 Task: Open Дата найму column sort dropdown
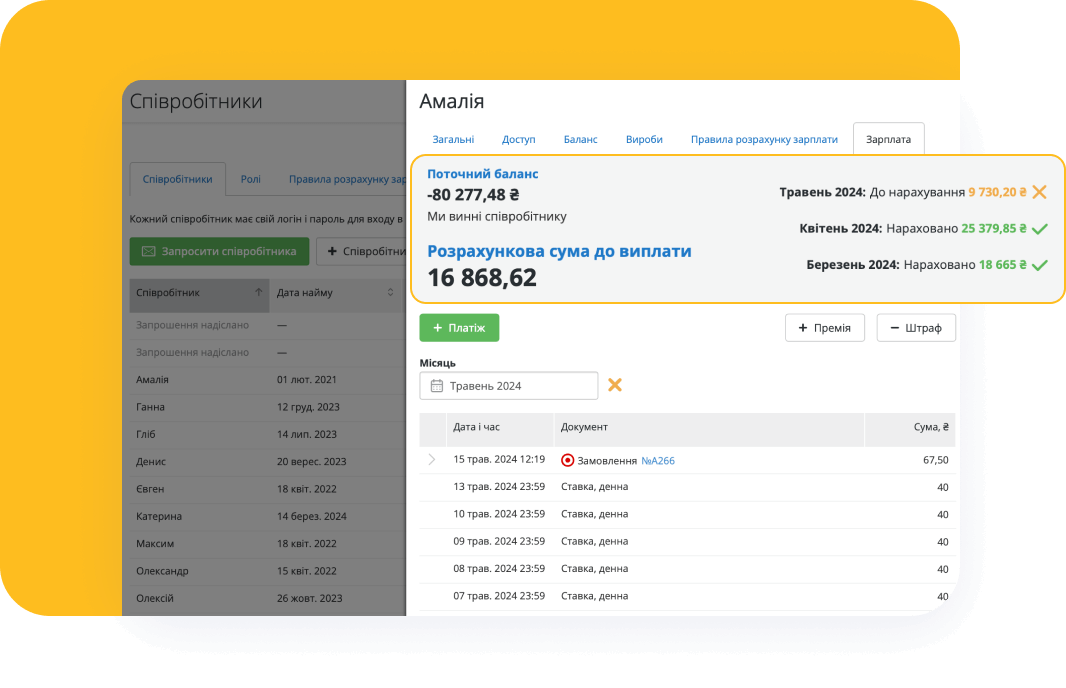coord(390,293)
